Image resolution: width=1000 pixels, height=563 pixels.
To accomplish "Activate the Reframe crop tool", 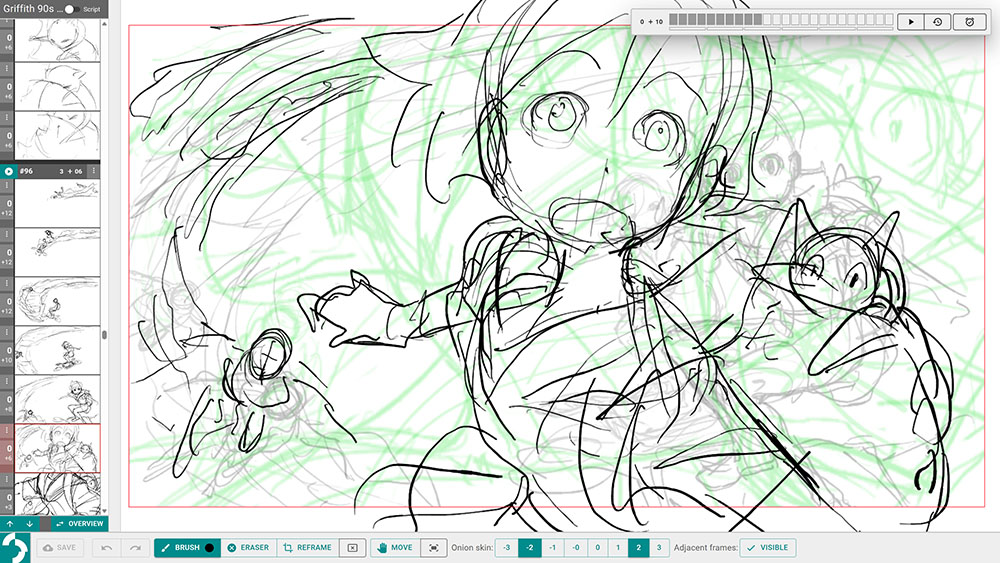I will point(306,548).
